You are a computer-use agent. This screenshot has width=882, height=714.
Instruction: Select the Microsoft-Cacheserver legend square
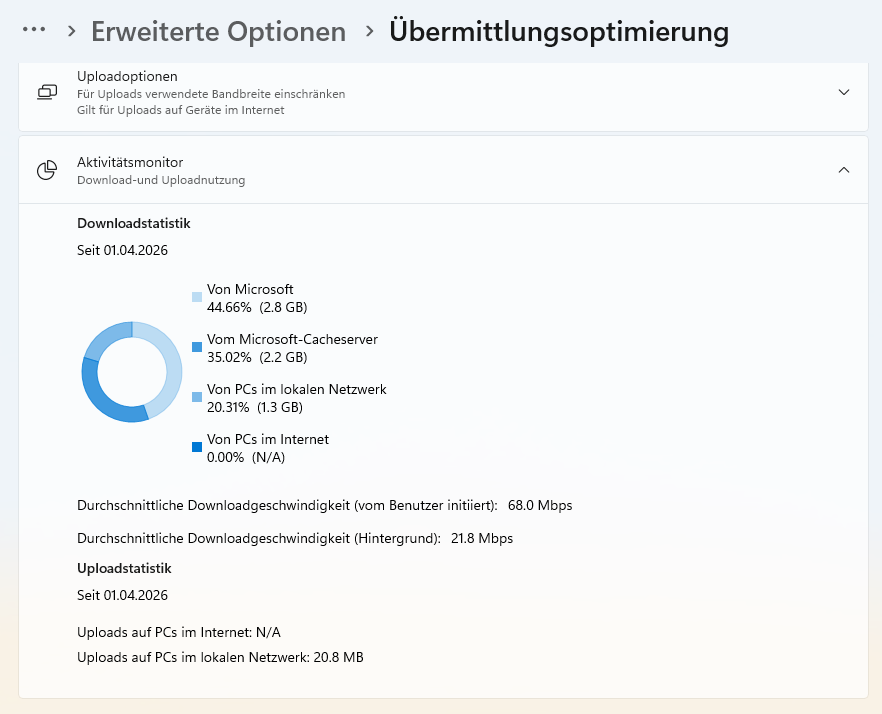[x=196, y=347]
